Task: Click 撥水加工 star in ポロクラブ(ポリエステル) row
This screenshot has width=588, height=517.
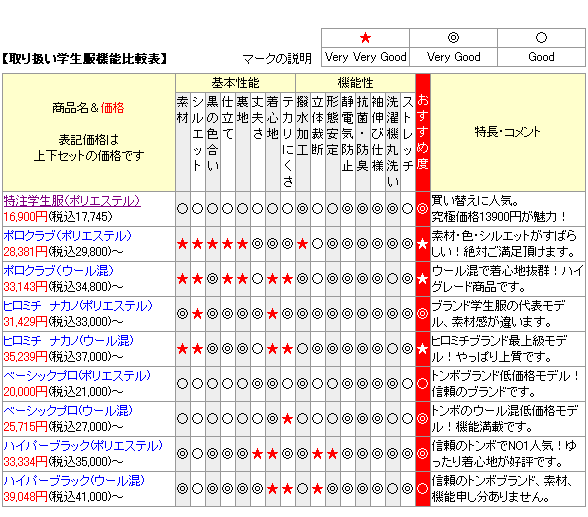Action: pos(303,244)
